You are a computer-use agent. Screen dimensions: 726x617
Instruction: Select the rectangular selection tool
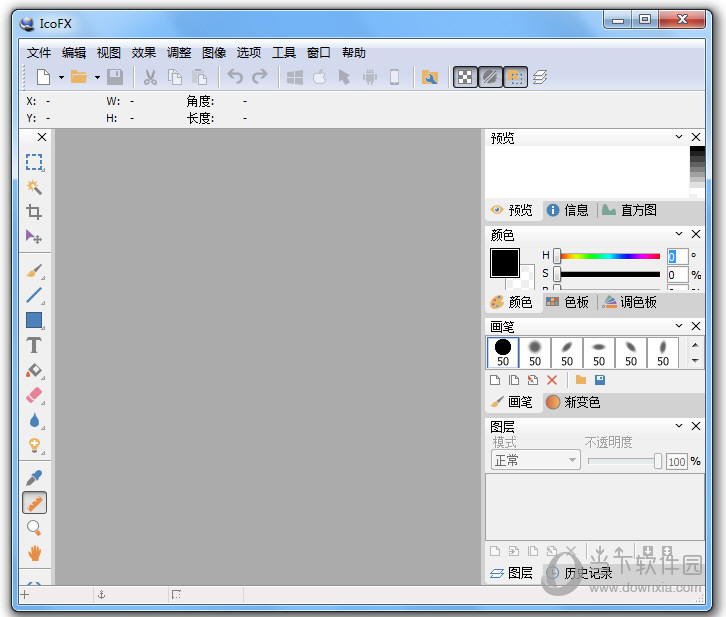click(34, 162)
